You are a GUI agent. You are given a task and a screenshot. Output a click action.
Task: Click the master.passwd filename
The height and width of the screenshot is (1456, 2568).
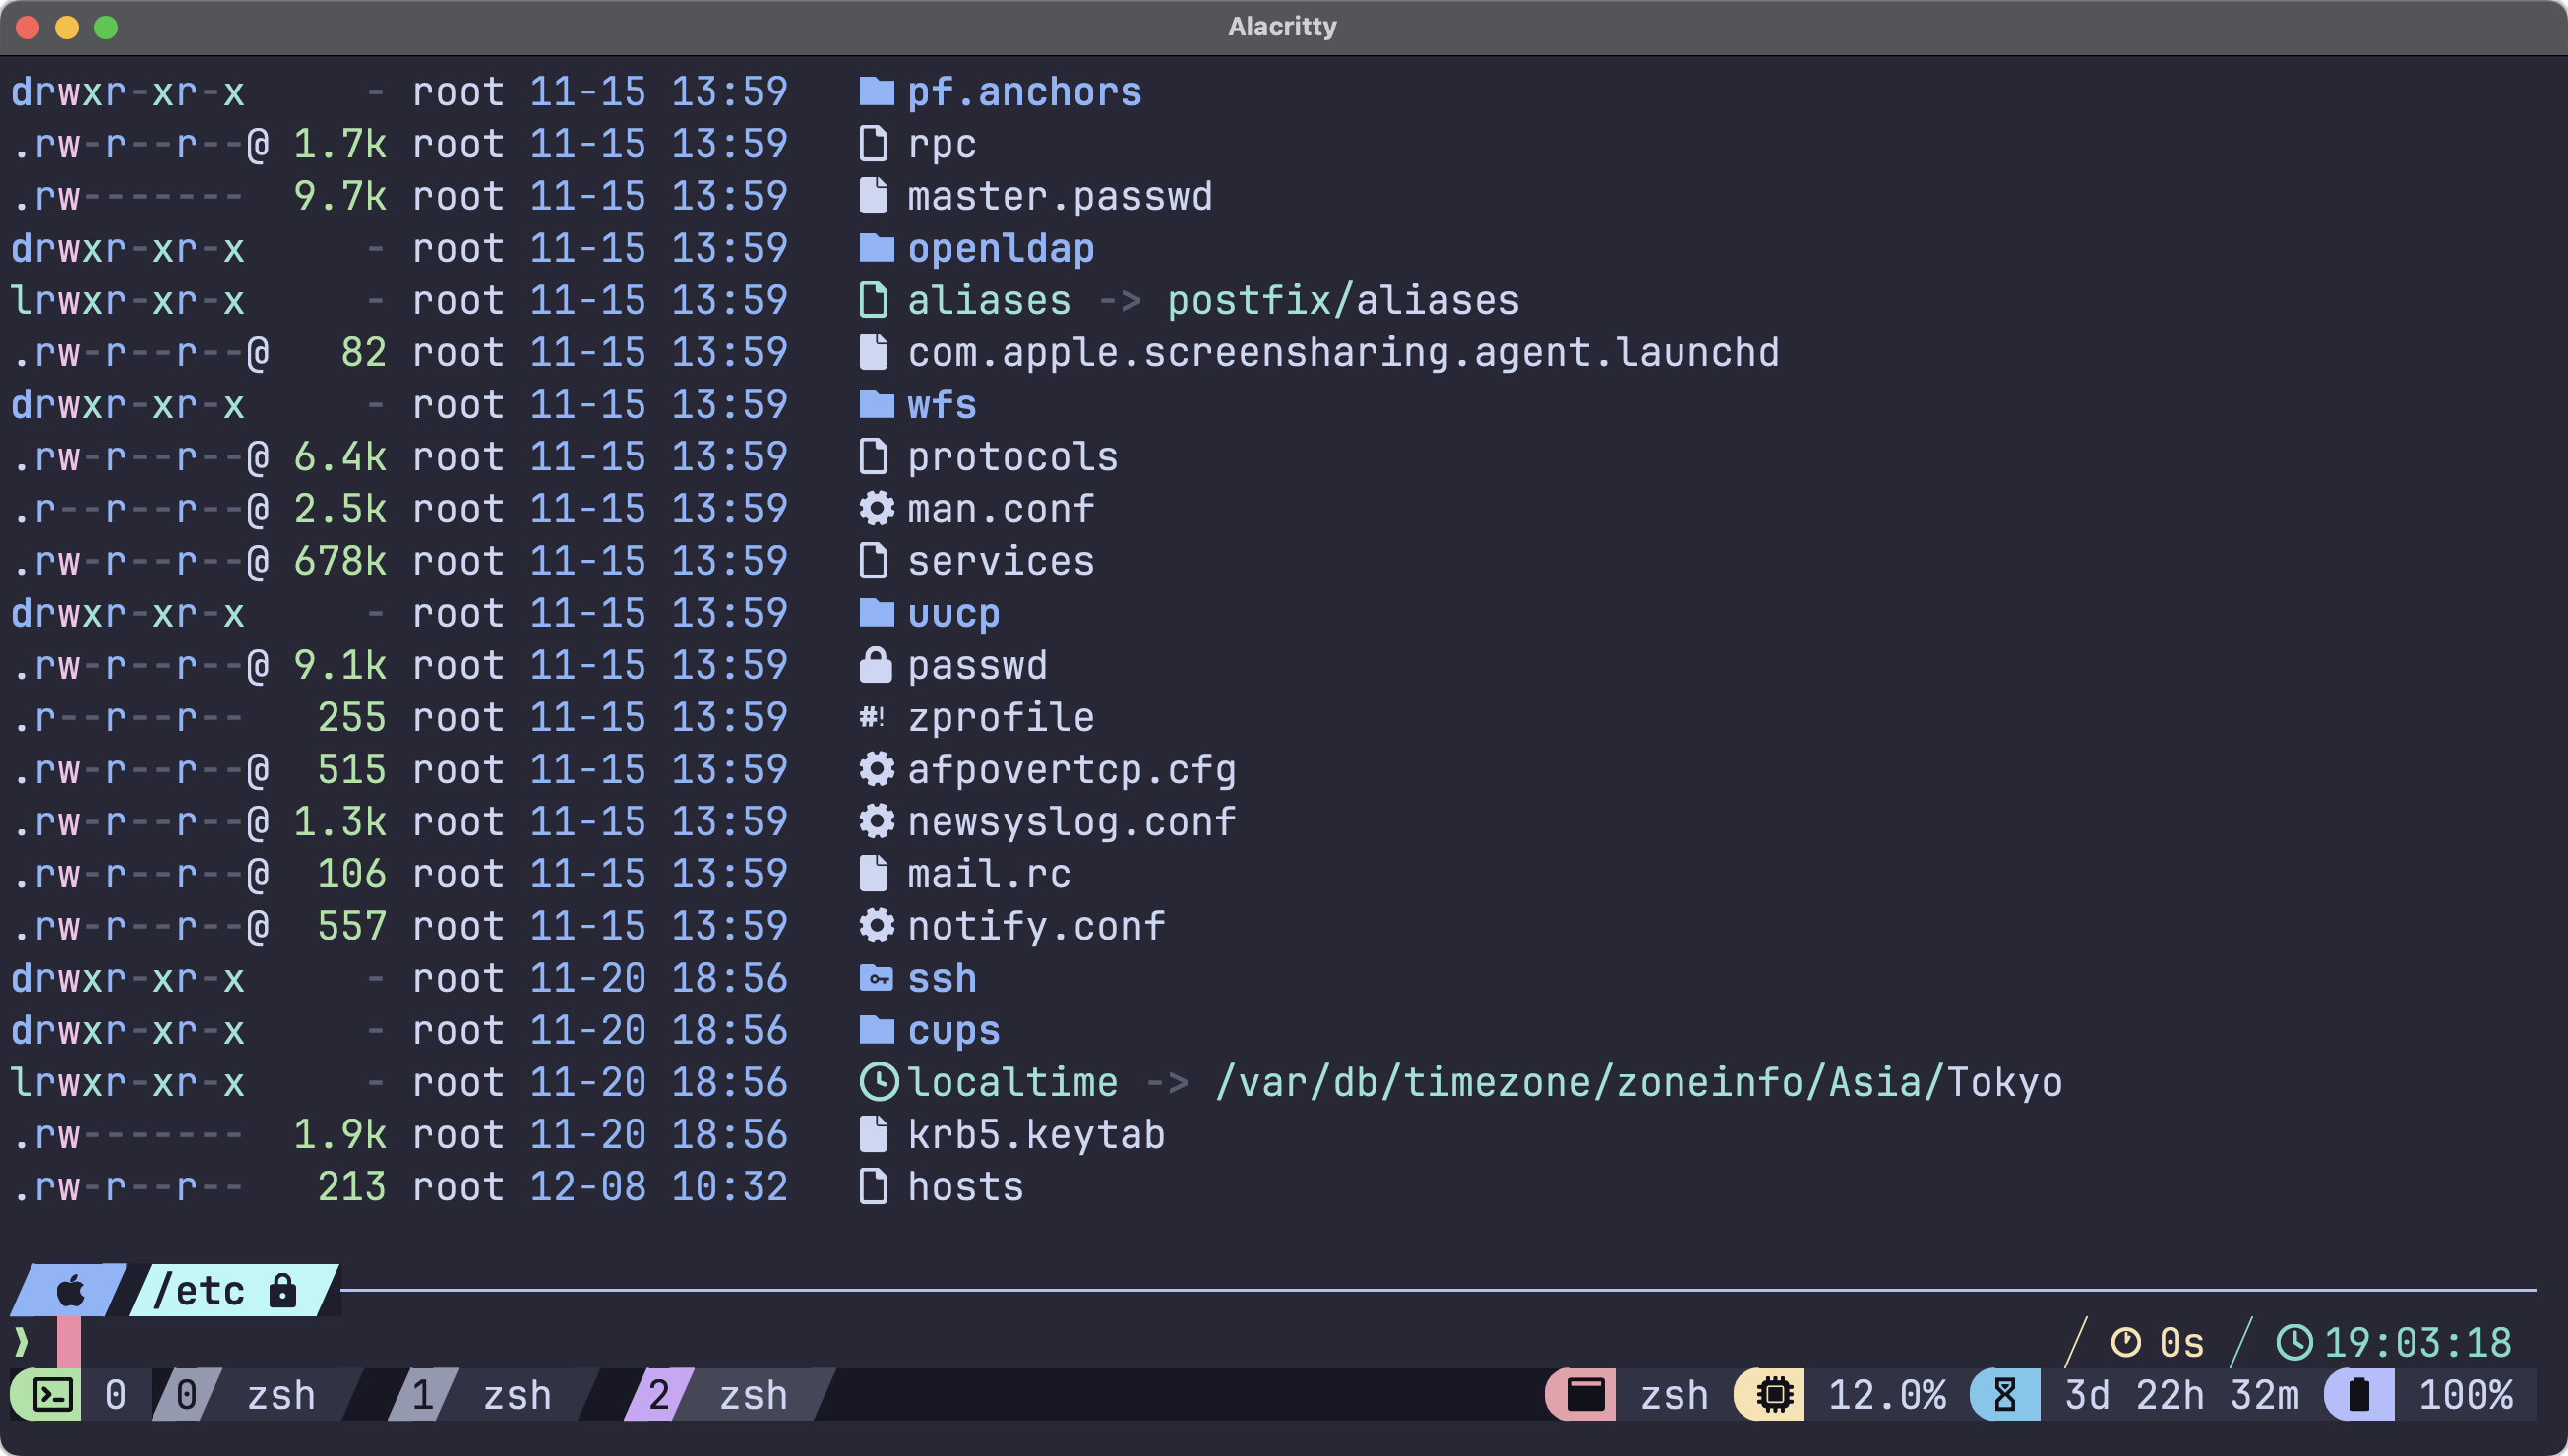pos(1059,196)
